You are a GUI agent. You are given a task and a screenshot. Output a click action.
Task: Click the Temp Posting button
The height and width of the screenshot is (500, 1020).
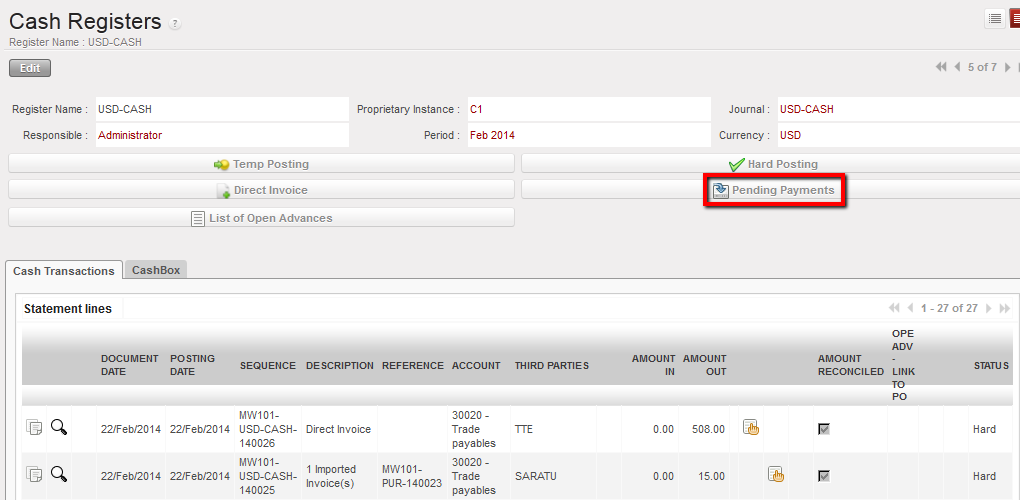(261, 164)
